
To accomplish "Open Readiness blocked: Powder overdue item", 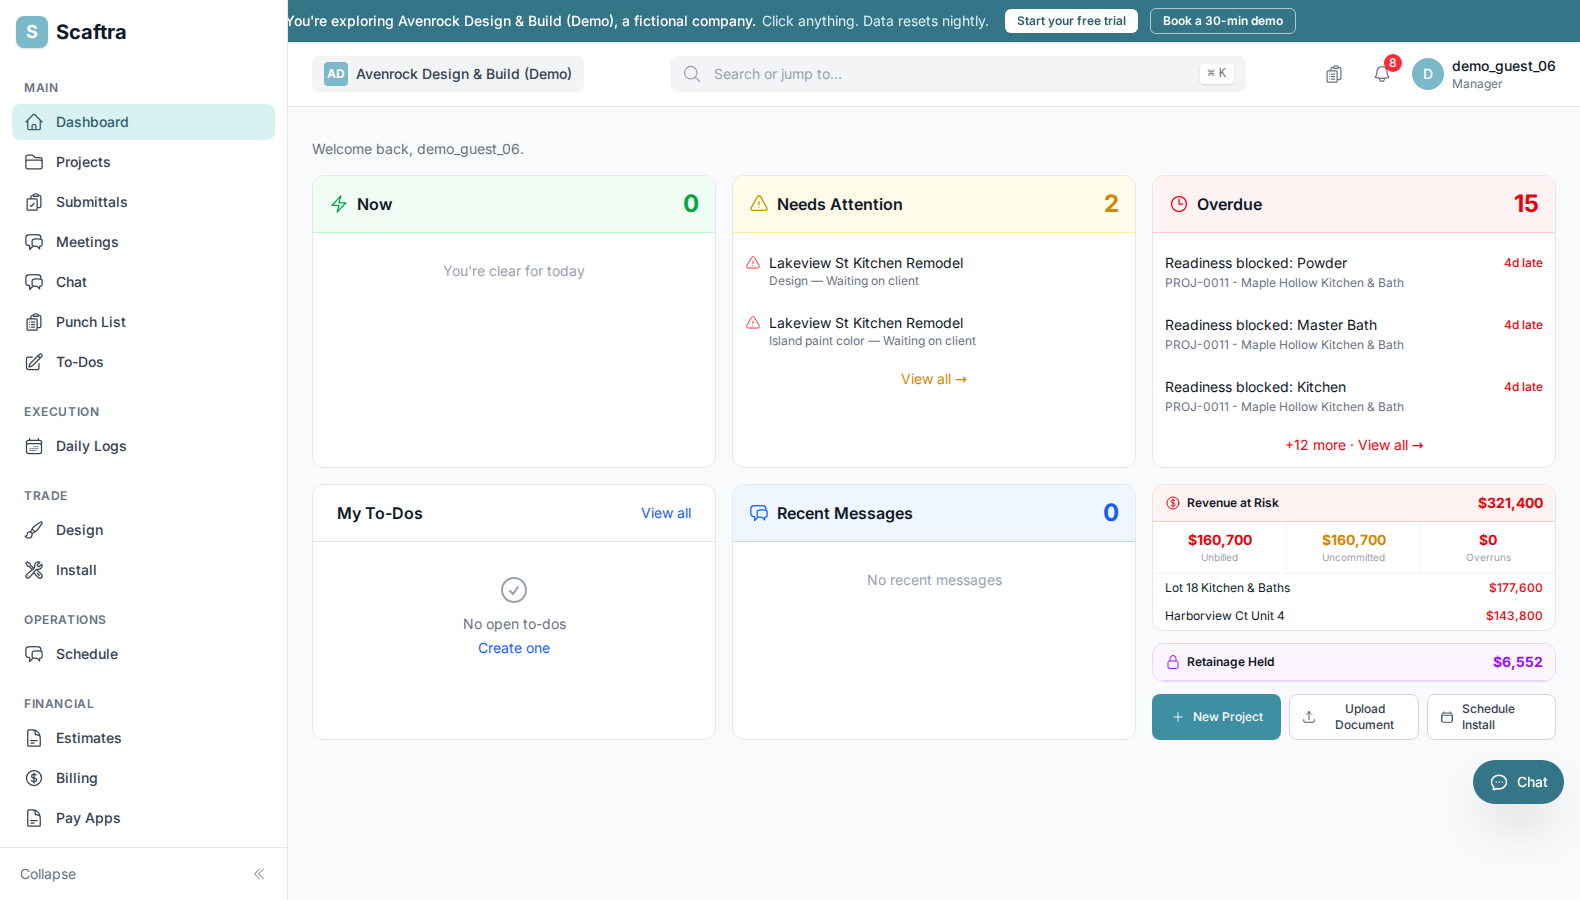I will pyautogui.click(x=1354, y=272).
